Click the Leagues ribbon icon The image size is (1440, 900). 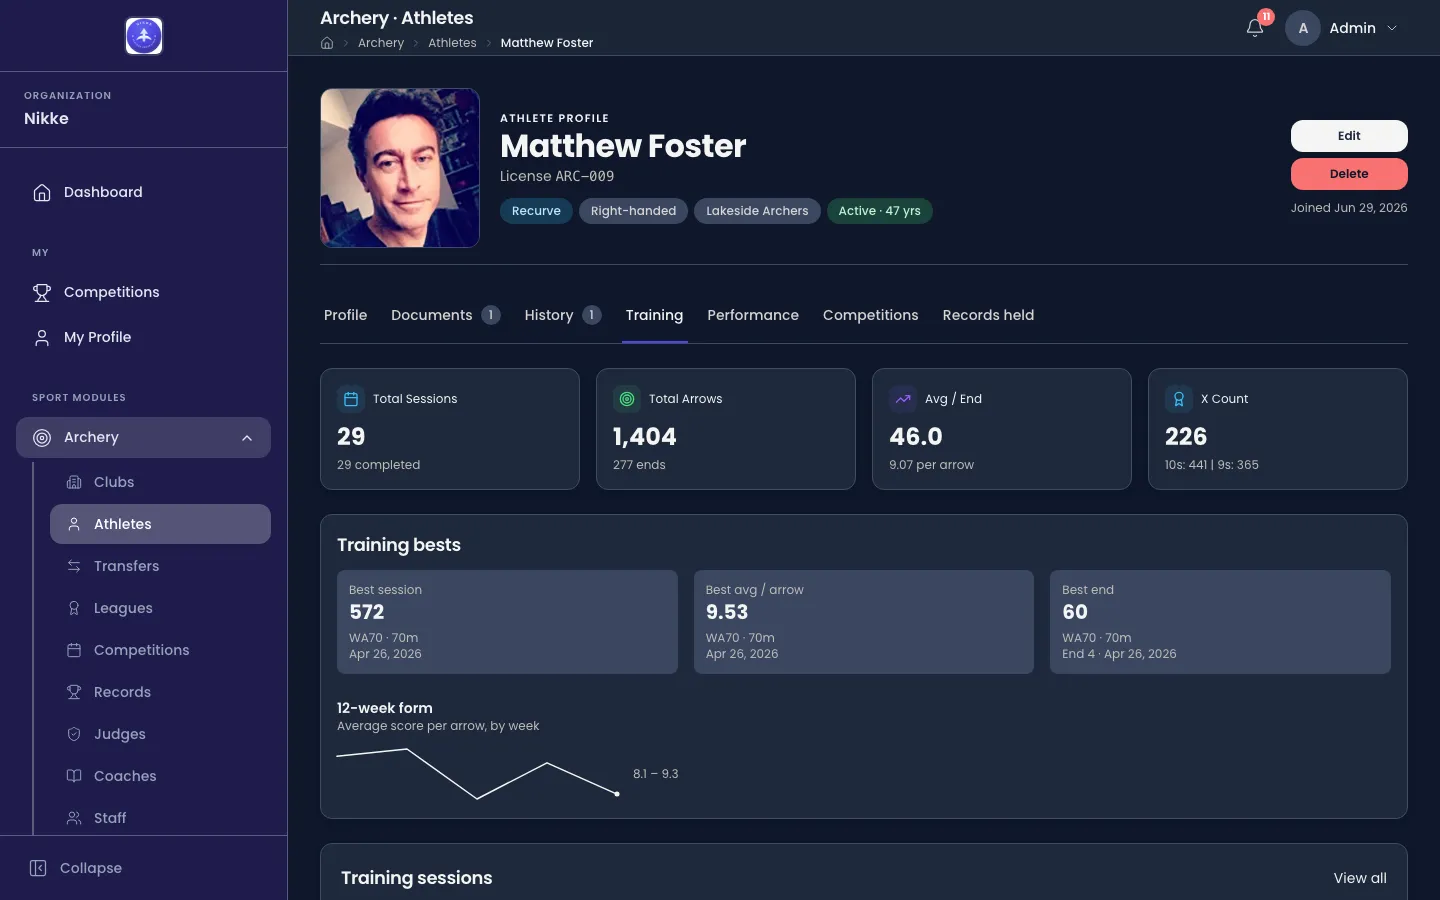coord(74,608)
